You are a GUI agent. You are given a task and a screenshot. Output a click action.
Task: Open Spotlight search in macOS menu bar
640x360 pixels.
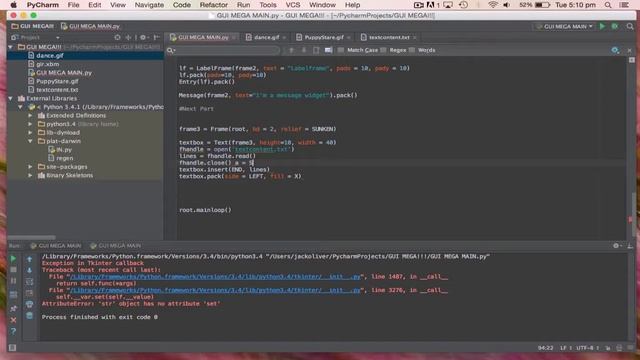608,5
